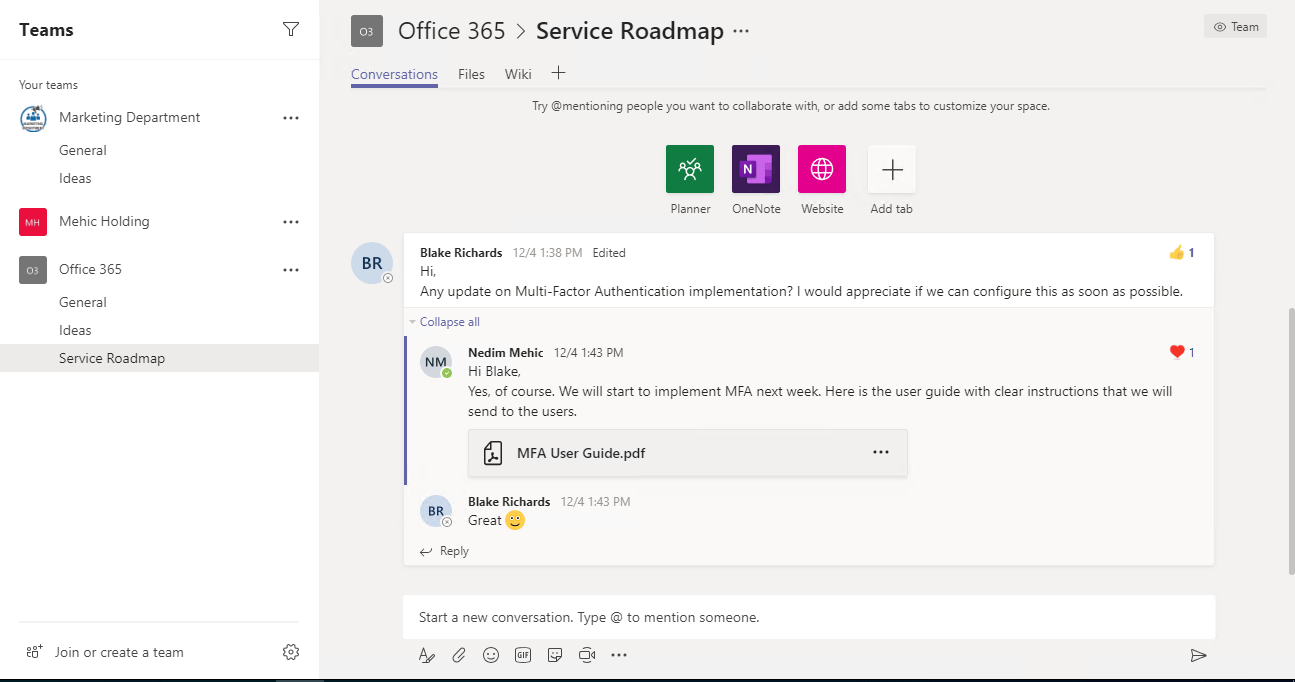Open the Website tab icon

click(x=822, y=169)
